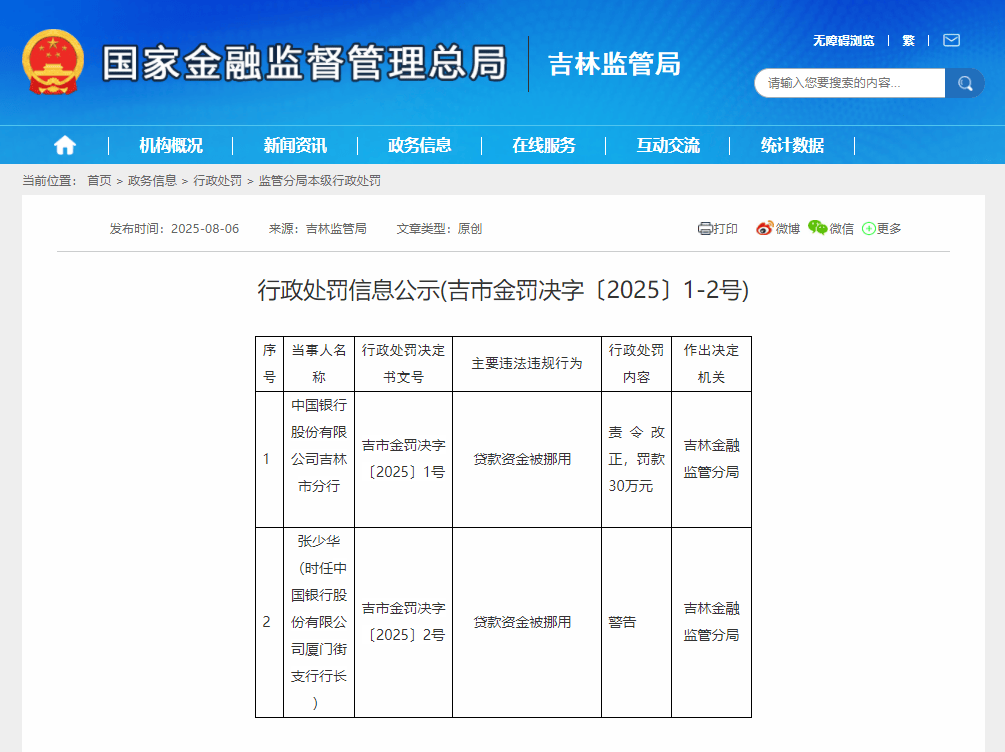Click 行政处罚 breadcrumb link
The width and height of the screenshot is (1005, 752).
(x=217, y=181)
